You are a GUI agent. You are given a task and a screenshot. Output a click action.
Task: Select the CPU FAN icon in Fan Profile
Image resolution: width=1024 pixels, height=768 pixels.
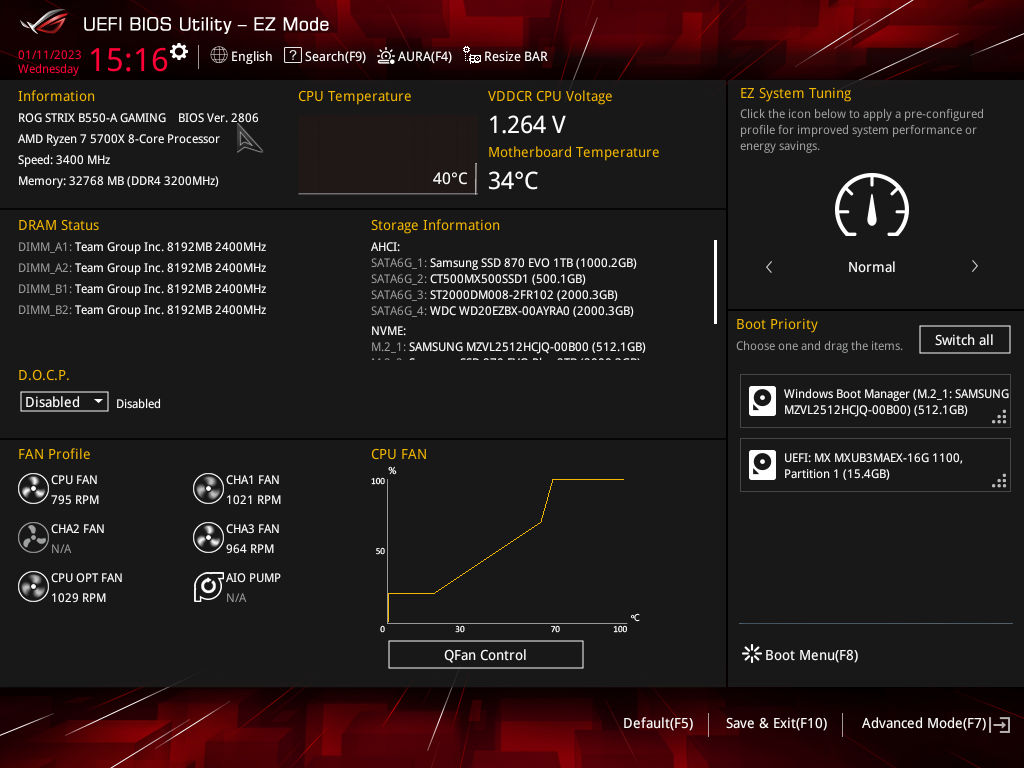[x=33, y=488]
